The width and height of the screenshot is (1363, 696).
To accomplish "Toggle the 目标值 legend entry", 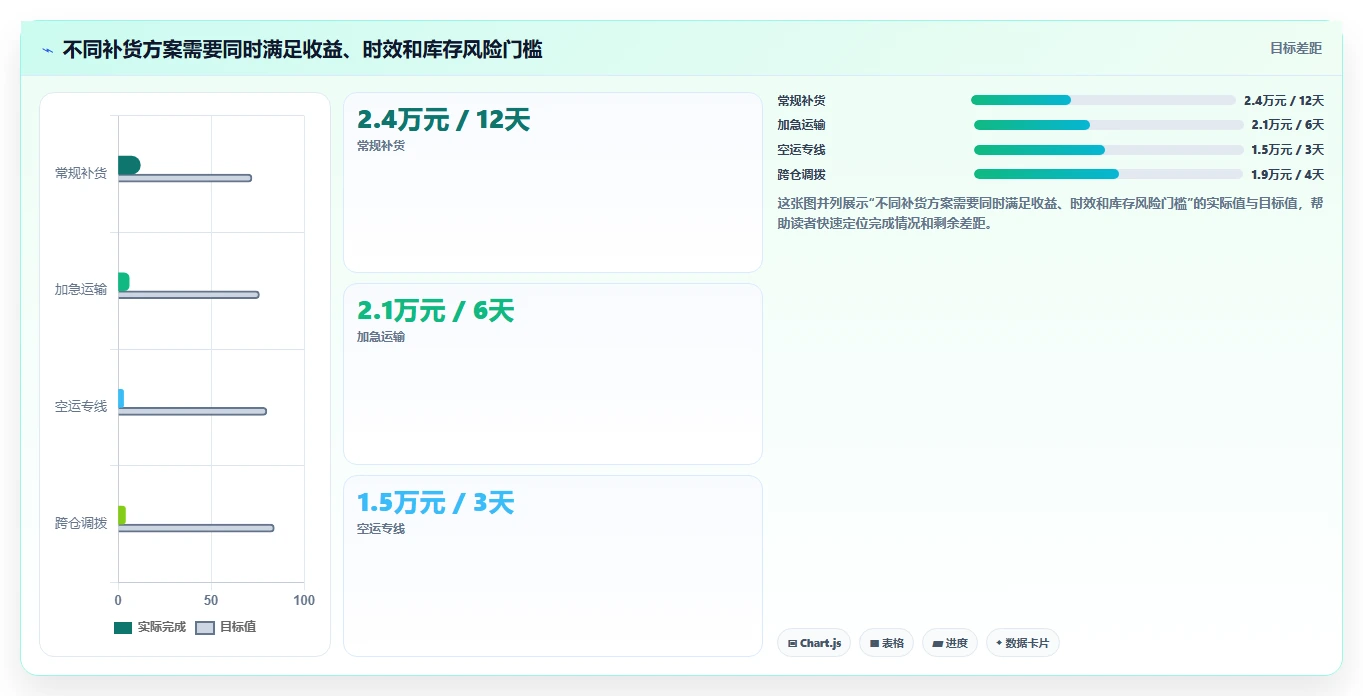I will click(x=226, y=627).
